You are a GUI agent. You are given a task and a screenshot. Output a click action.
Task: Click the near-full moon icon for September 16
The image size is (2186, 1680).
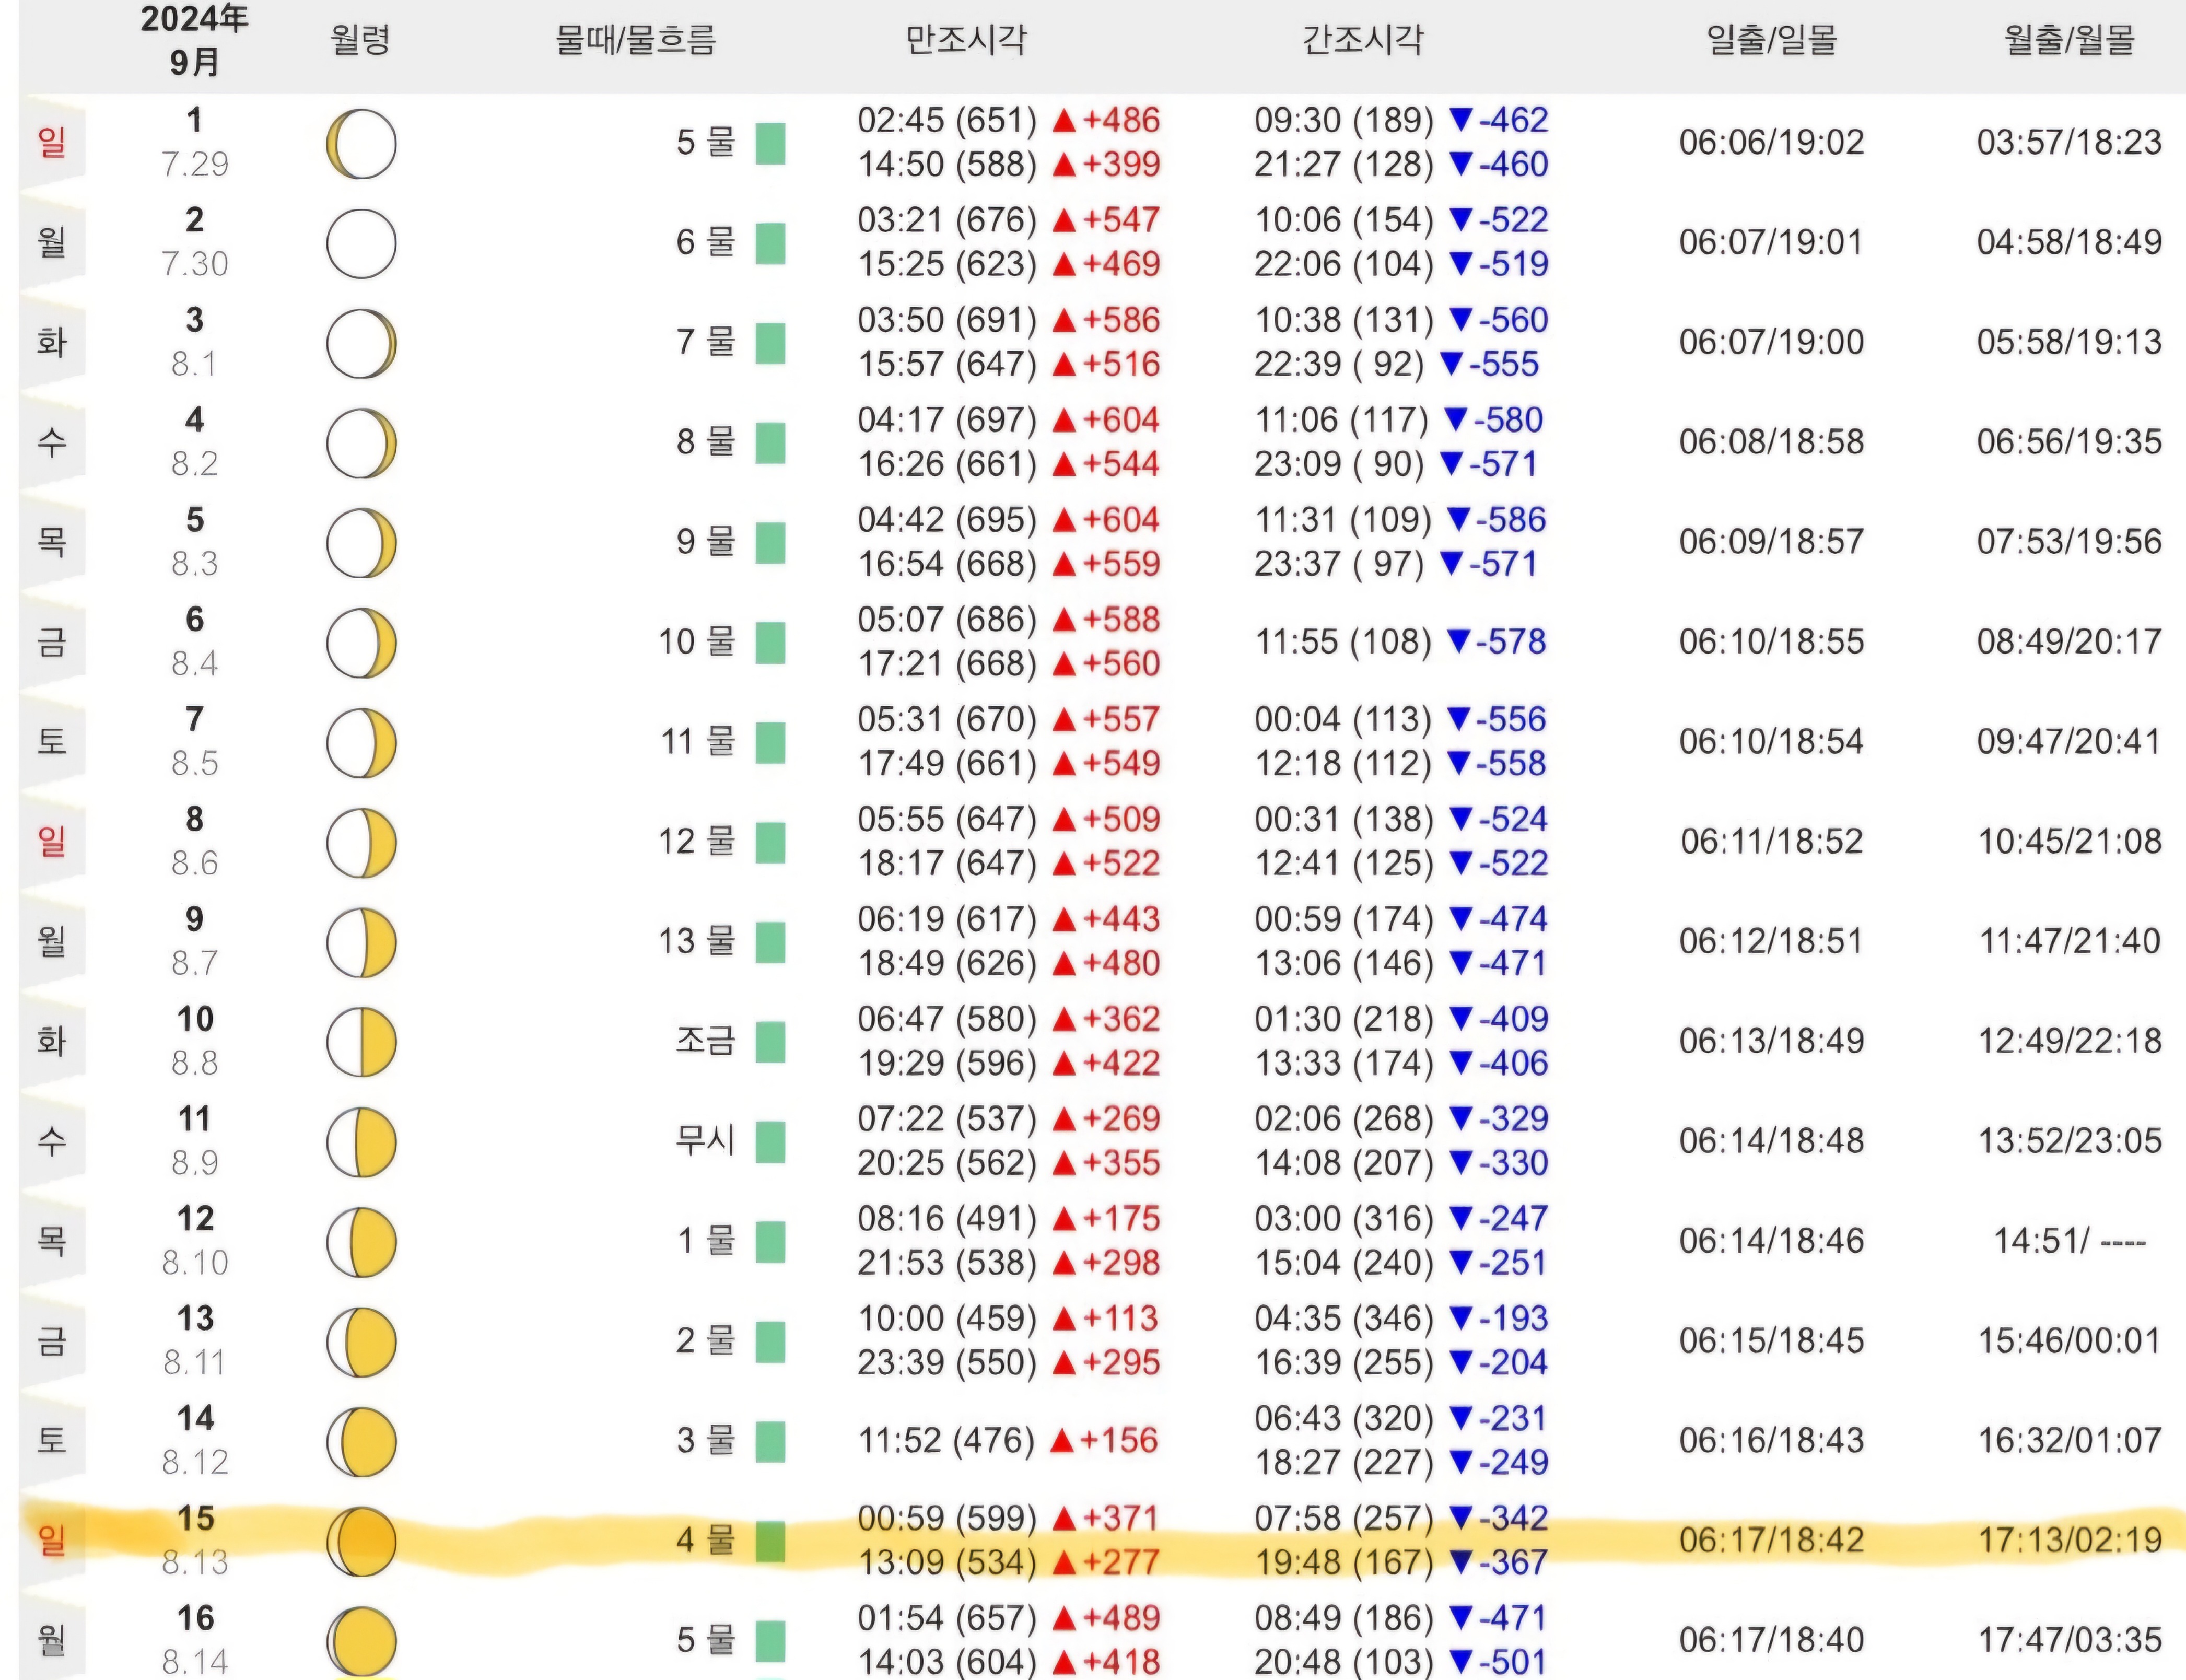[361, 1640]
